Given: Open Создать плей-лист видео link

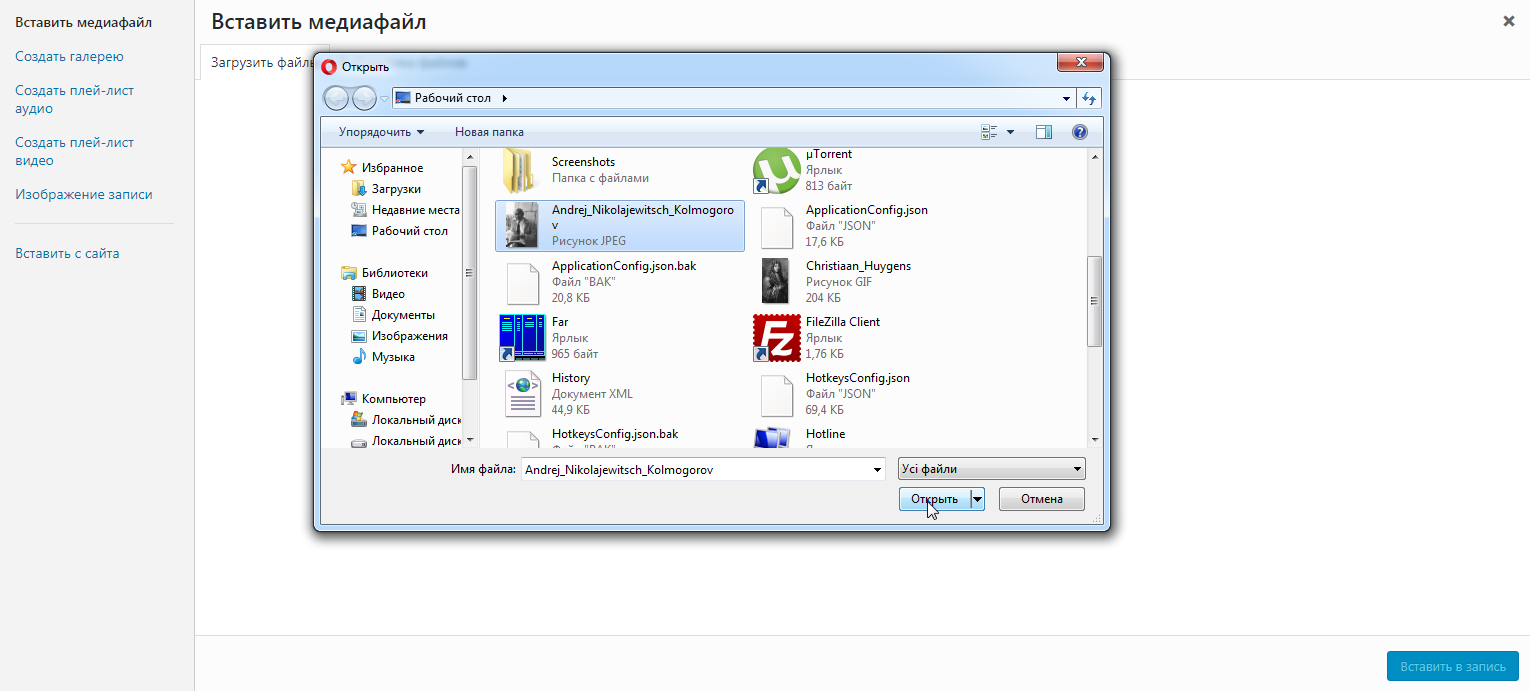Looking at the screenshot, I should (74, 151).
